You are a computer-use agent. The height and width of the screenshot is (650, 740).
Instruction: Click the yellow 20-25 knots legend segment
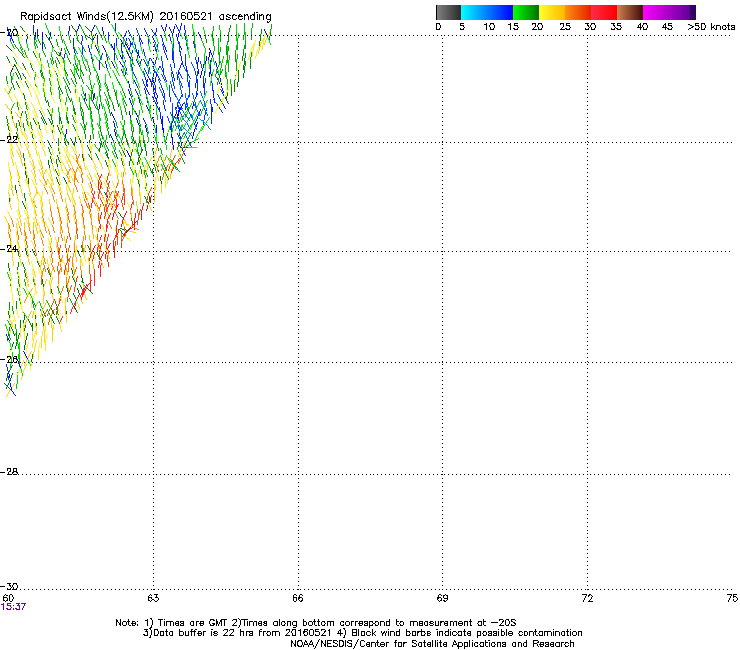(x=552, y=12)
